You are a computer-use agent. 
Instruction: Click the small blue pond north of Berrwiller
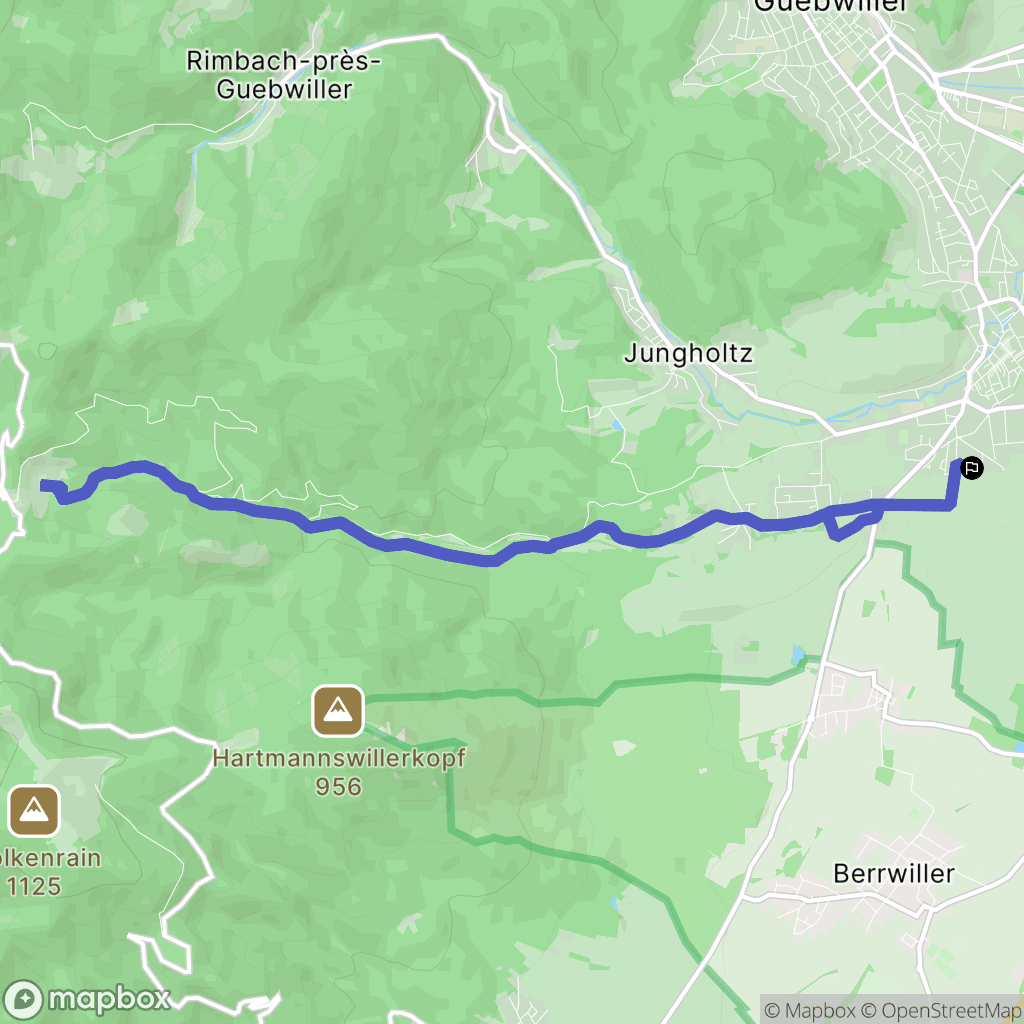coord(797,654)
